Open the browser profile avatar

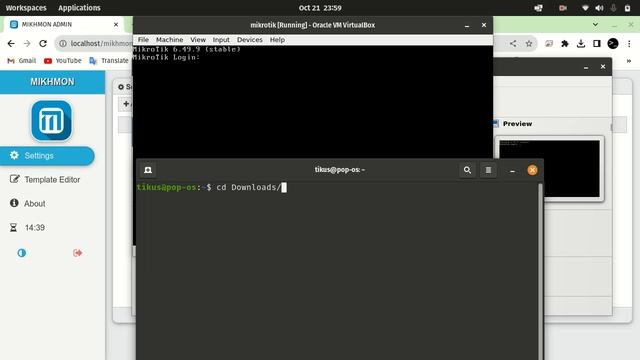tap(613, 43)
